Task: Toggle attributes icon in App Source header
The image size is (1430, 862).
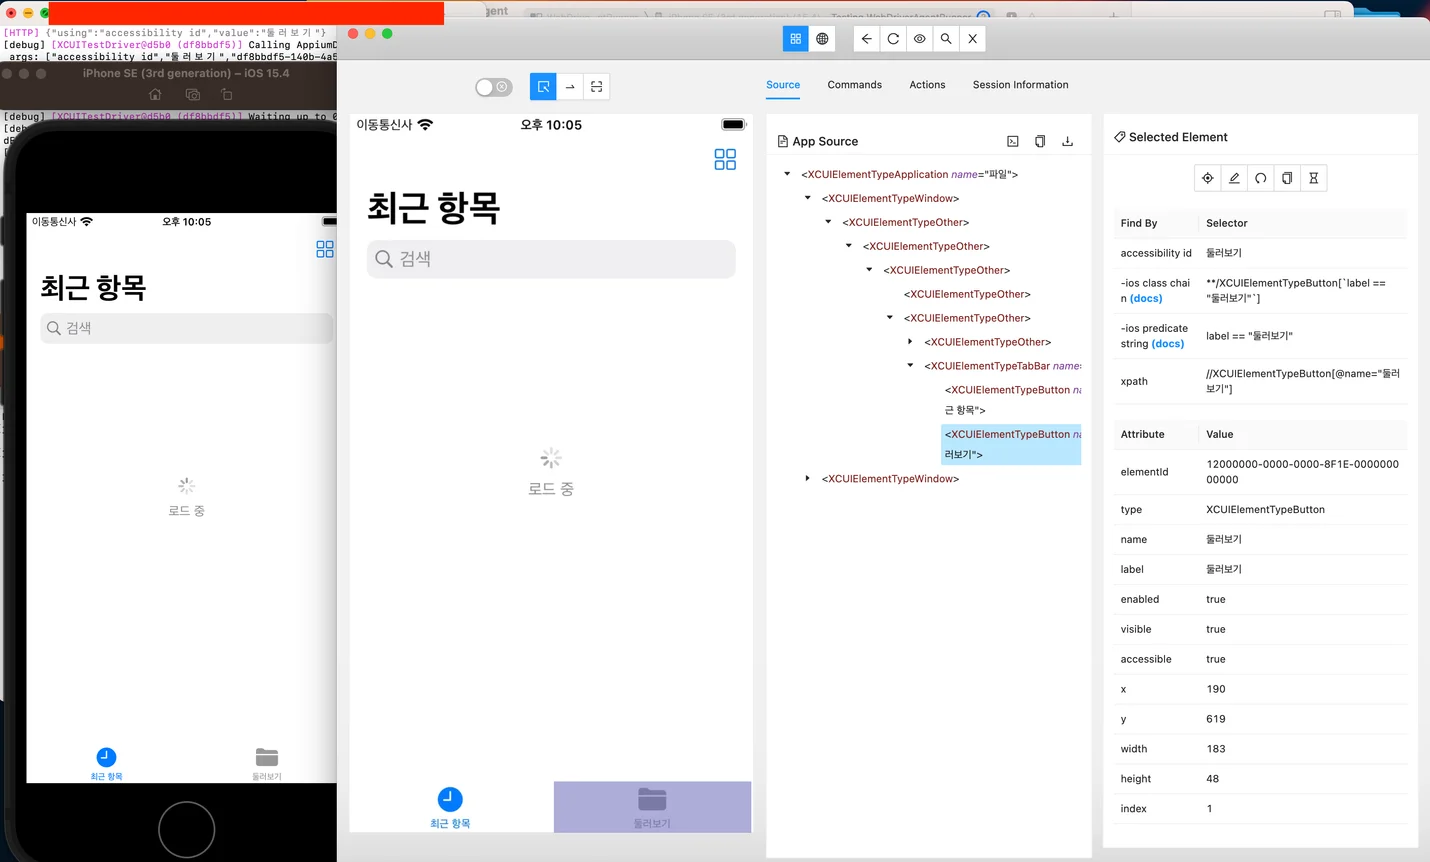Action: click(x=1013, y=142)
